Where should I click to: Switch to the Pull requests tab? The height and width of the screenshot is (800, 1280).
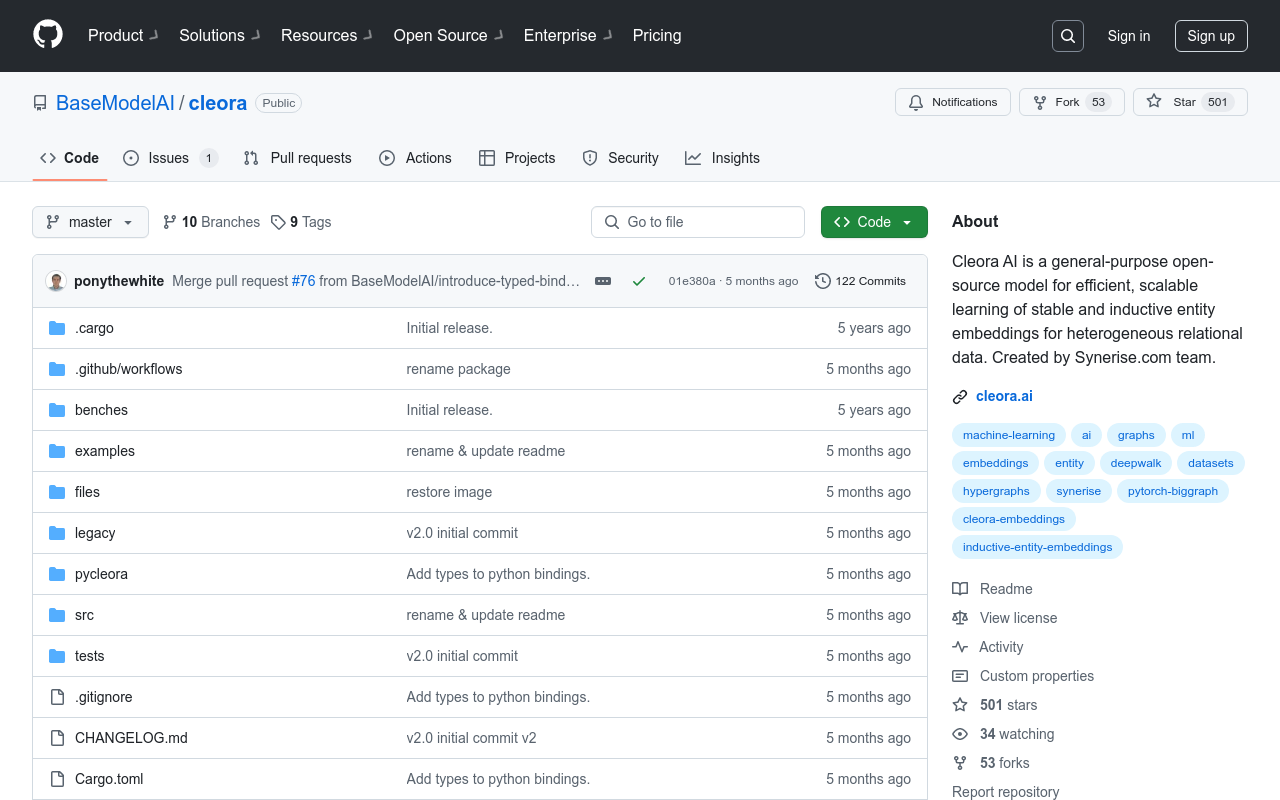[x=298, y=158]
